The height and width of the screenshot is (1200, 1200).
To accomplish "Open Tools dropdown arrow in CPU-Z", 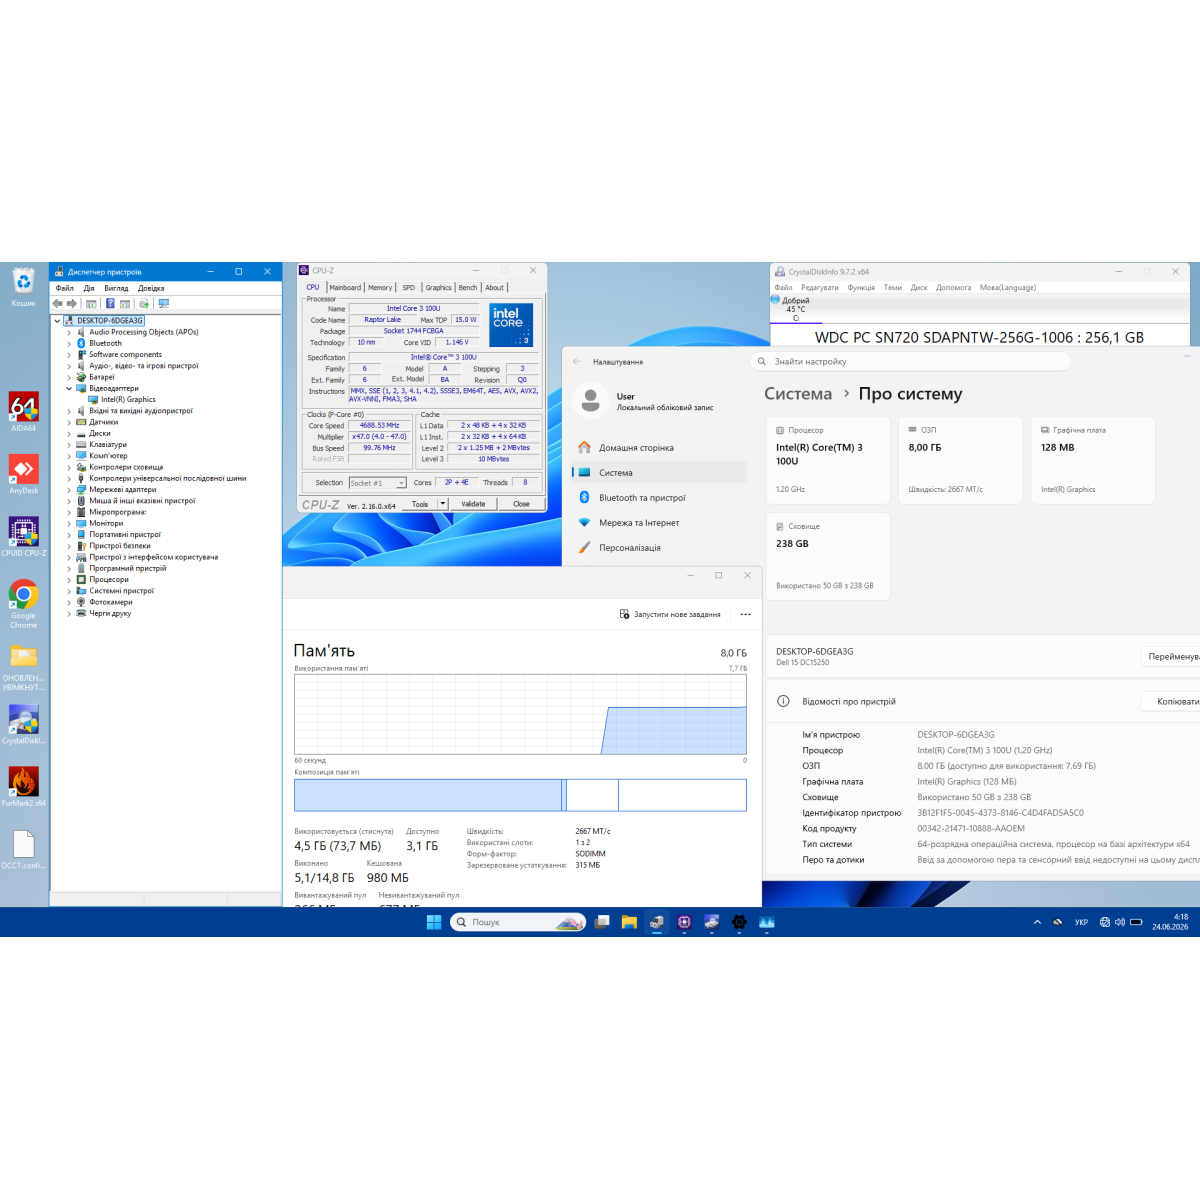I will point(443,504).
